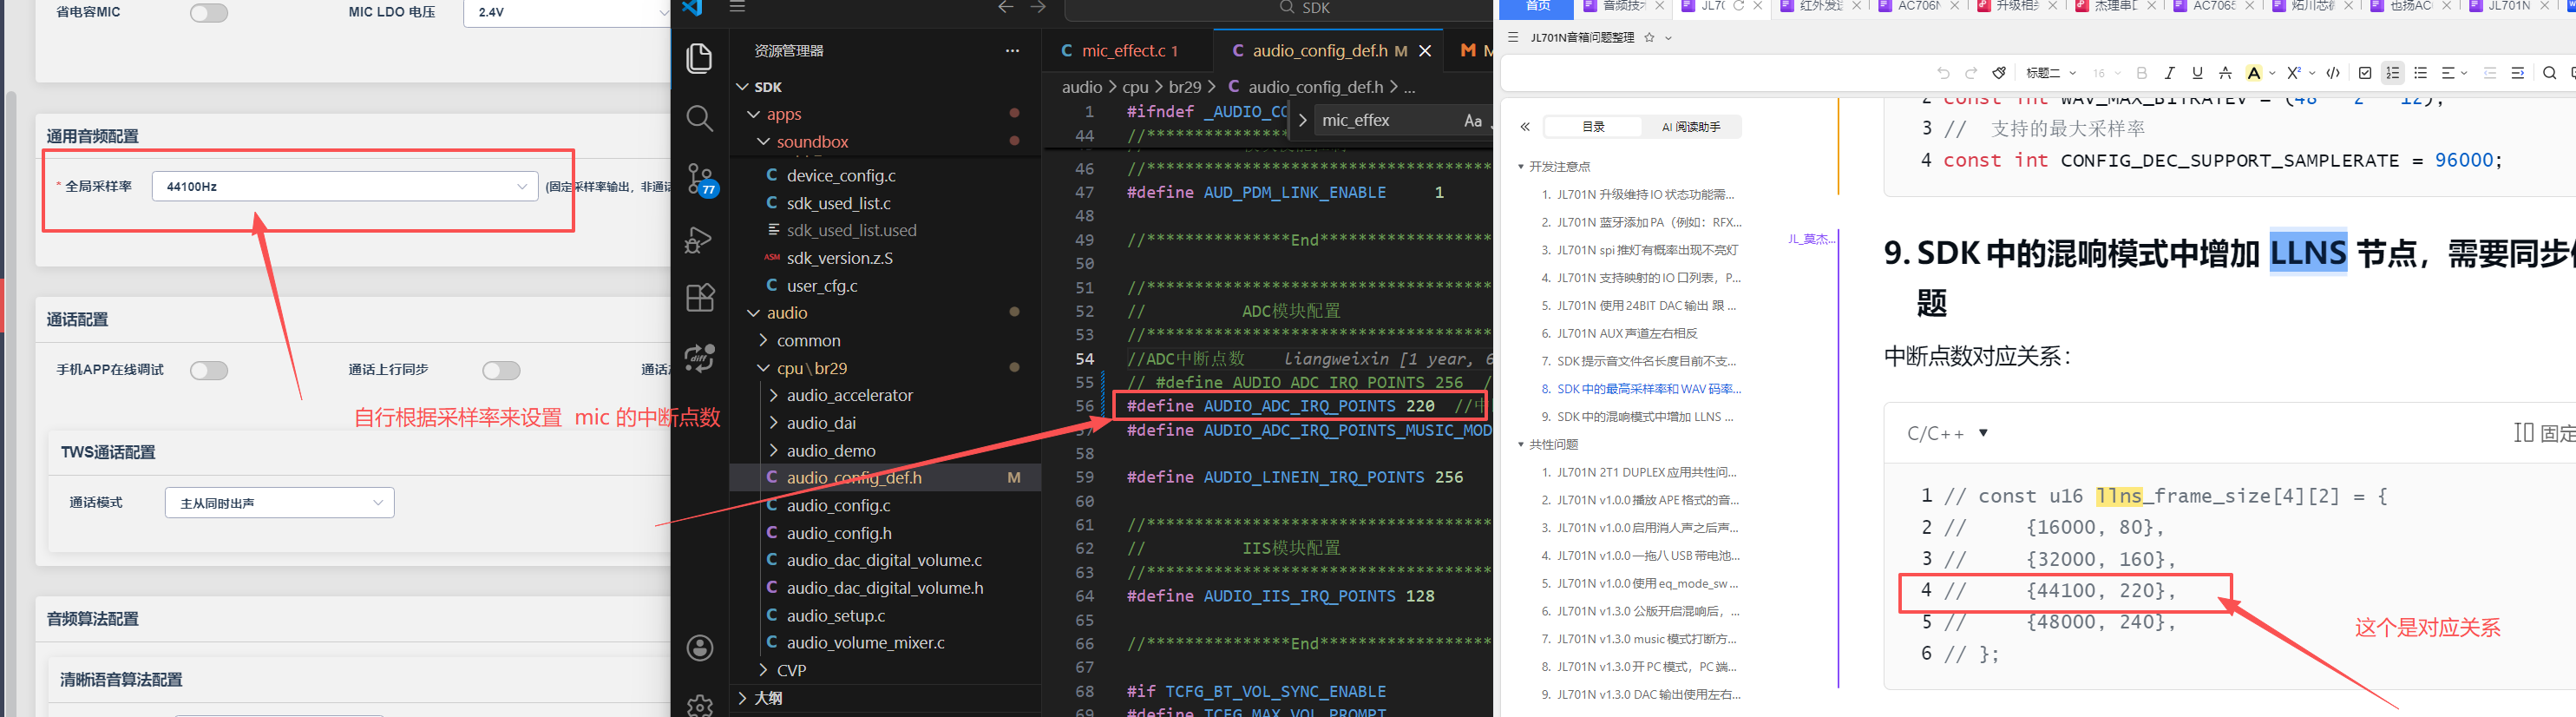
Task: Toggle the bulleted list button
Action: [x=2420, y=73]
